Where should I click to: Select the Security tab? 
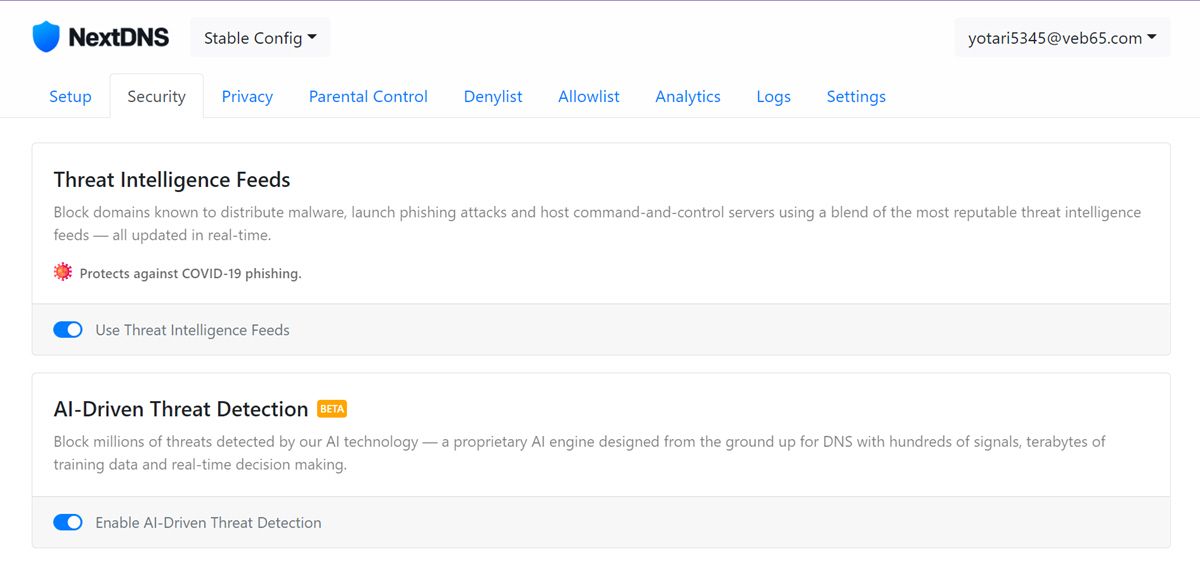click(x=156, y=96)
